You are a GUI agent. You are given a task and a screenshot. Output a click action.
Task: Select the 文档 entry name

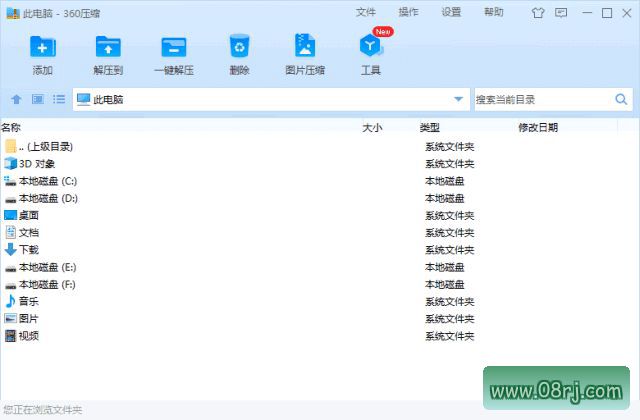[x=29, y=233]
